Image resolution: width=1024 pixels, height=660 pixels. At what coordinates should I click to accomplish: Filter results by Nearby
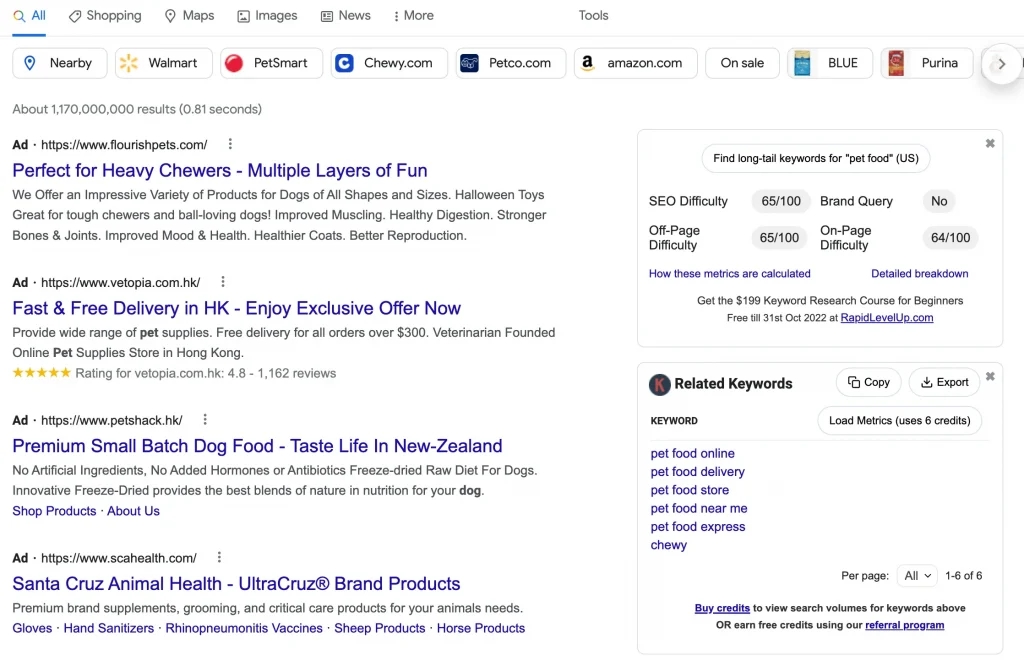pos(59,63)
